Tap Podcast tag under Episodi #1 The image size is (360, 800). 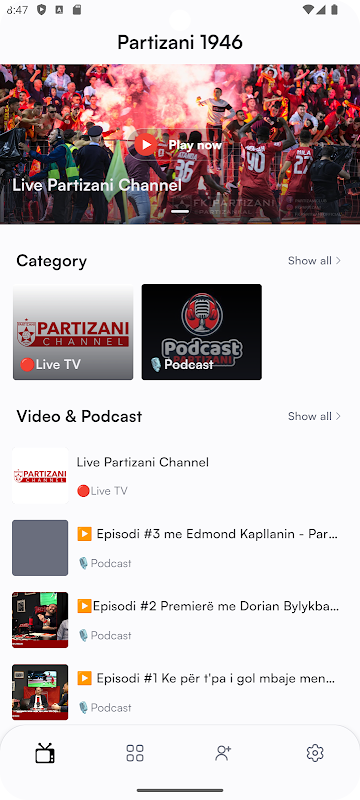[105, 708]
